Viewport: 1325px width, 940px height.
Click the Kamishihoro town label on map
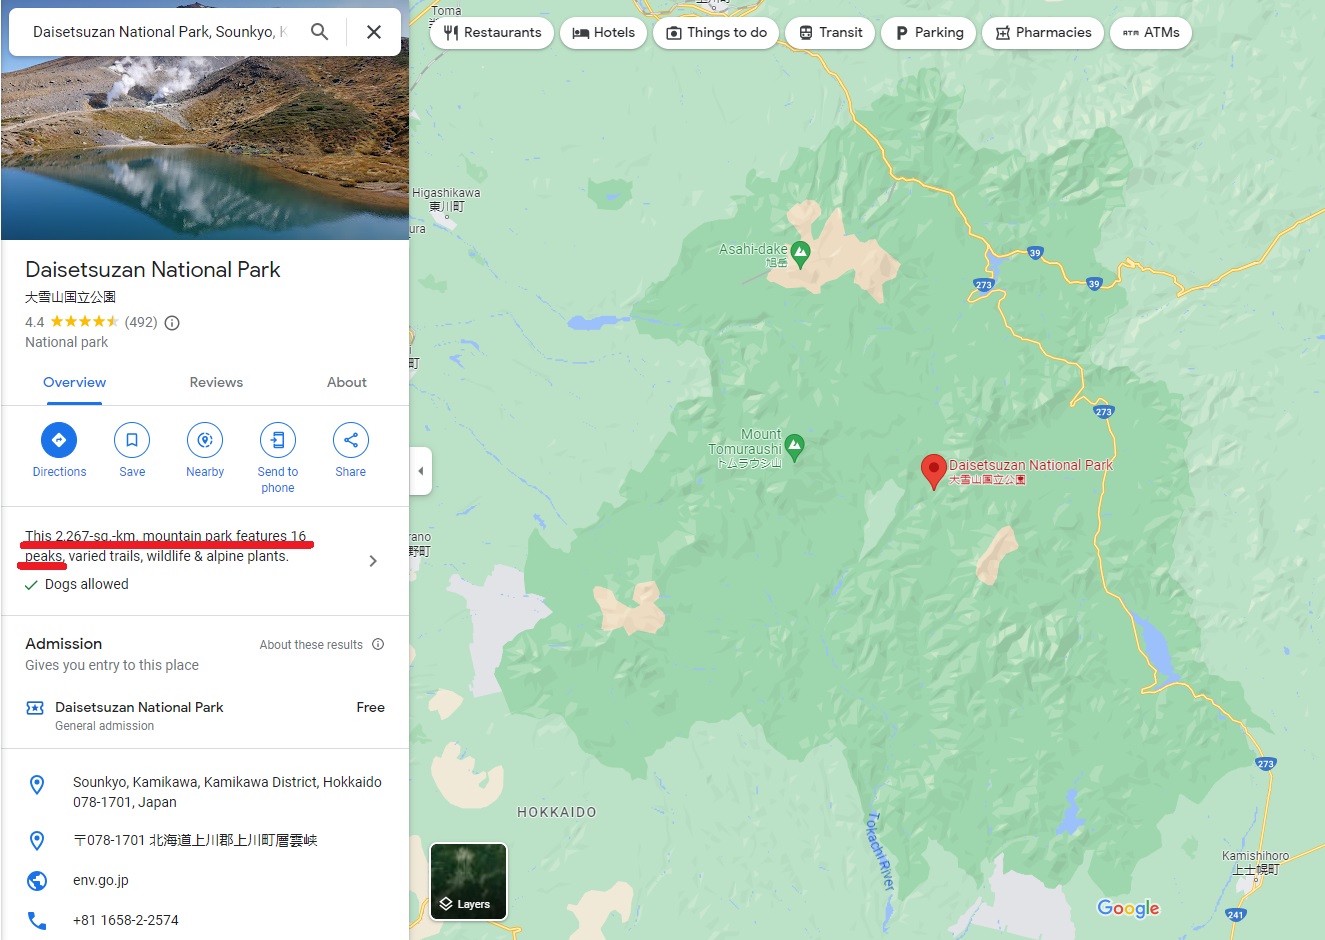coord(1255,862)
